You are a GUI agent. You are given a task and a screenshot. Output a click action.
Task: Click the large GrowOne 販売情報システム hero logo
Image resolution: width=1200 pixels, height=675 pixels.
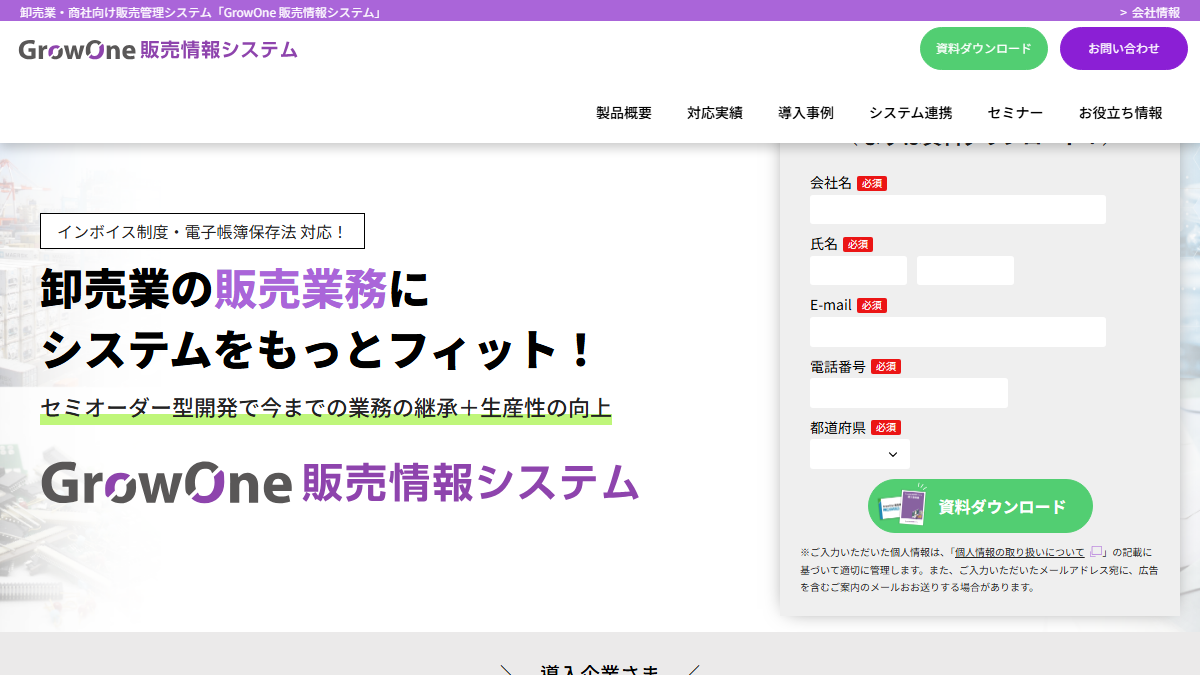click(x=340, y=483)
